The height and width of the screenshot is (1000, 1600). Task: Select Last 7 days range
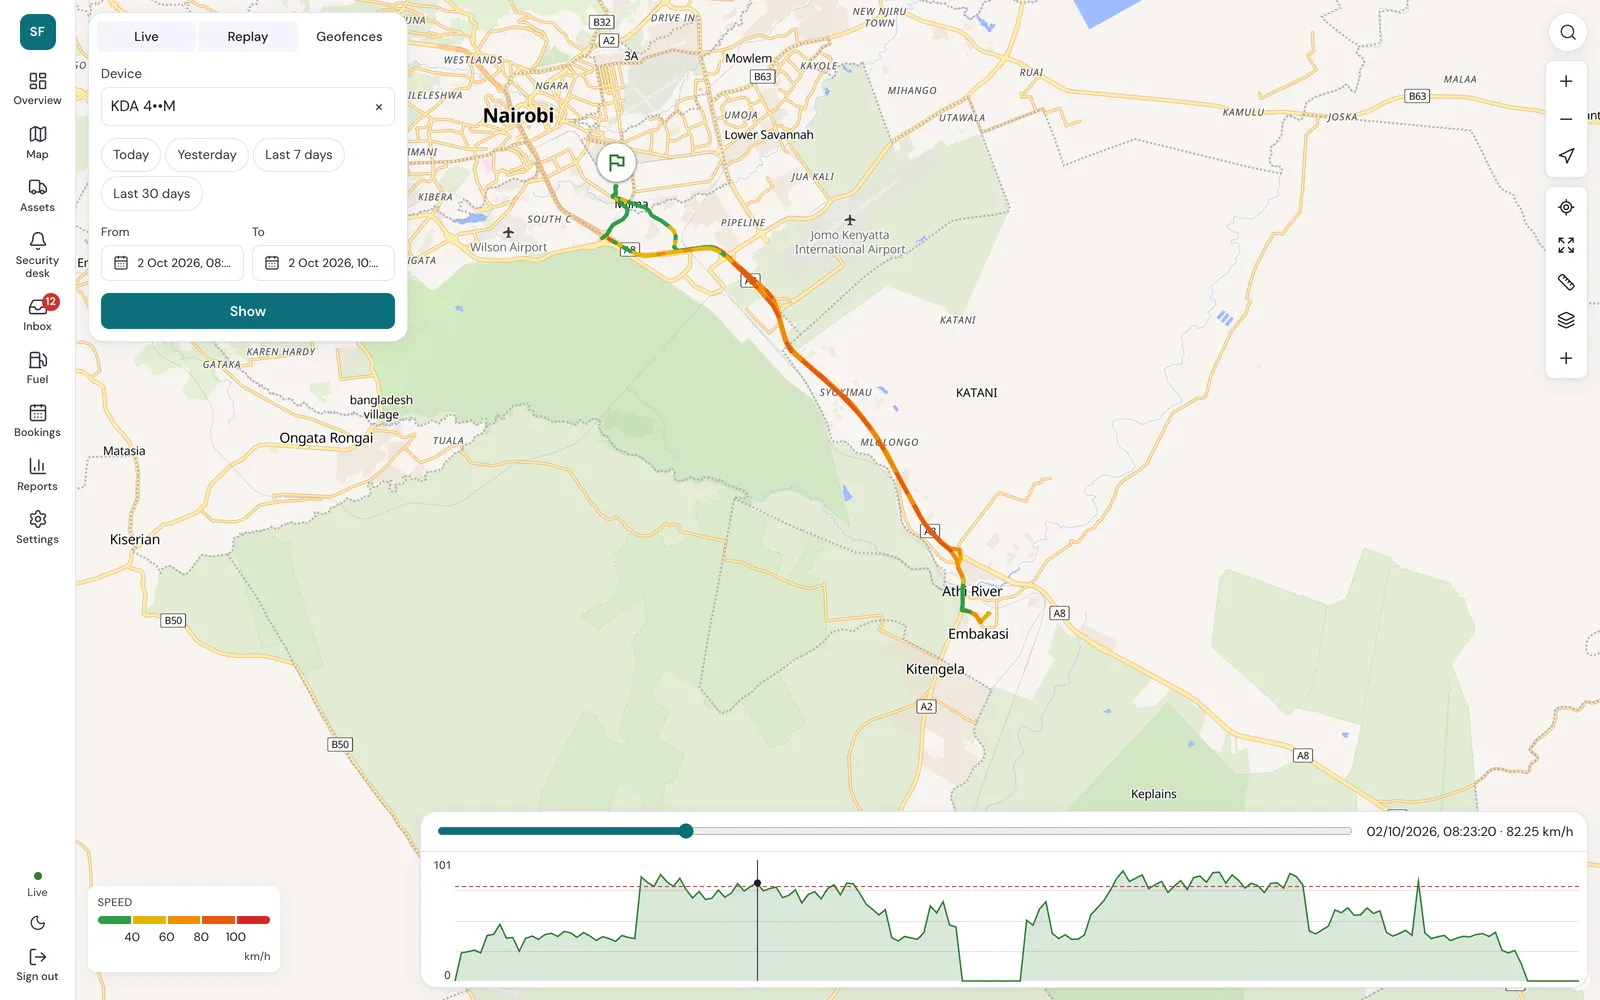tap(298, 155)
